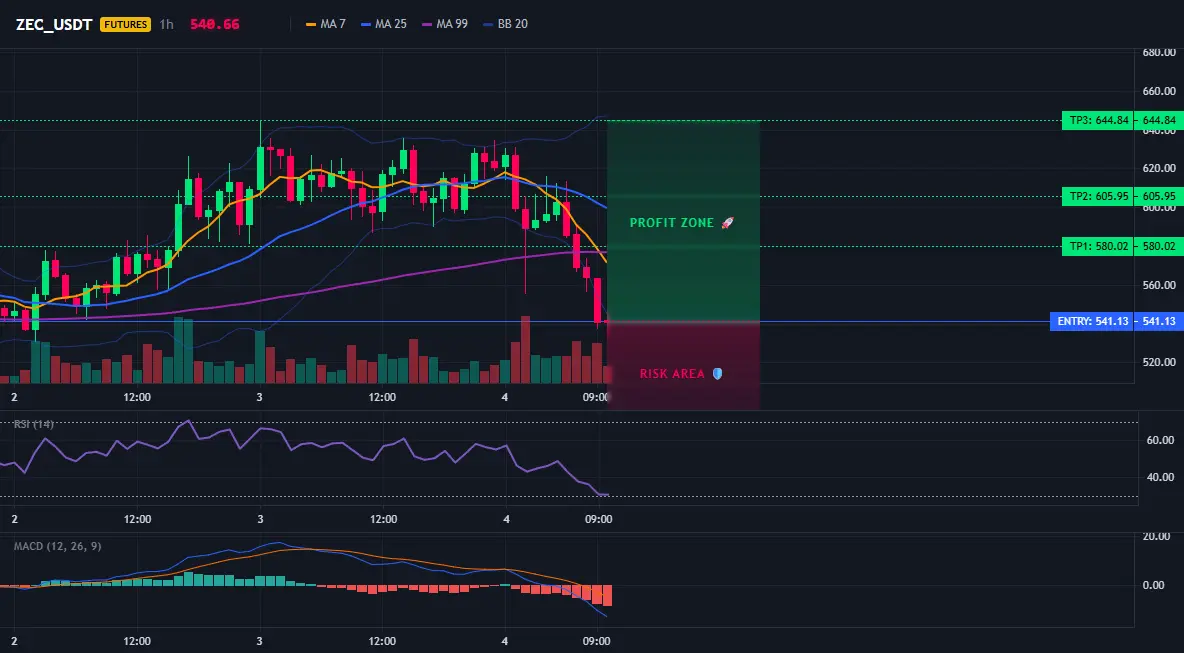The height and width of the screenshot is (653, 1184).
Task: Click the PROFIT ZONE text
Action: 671,223
